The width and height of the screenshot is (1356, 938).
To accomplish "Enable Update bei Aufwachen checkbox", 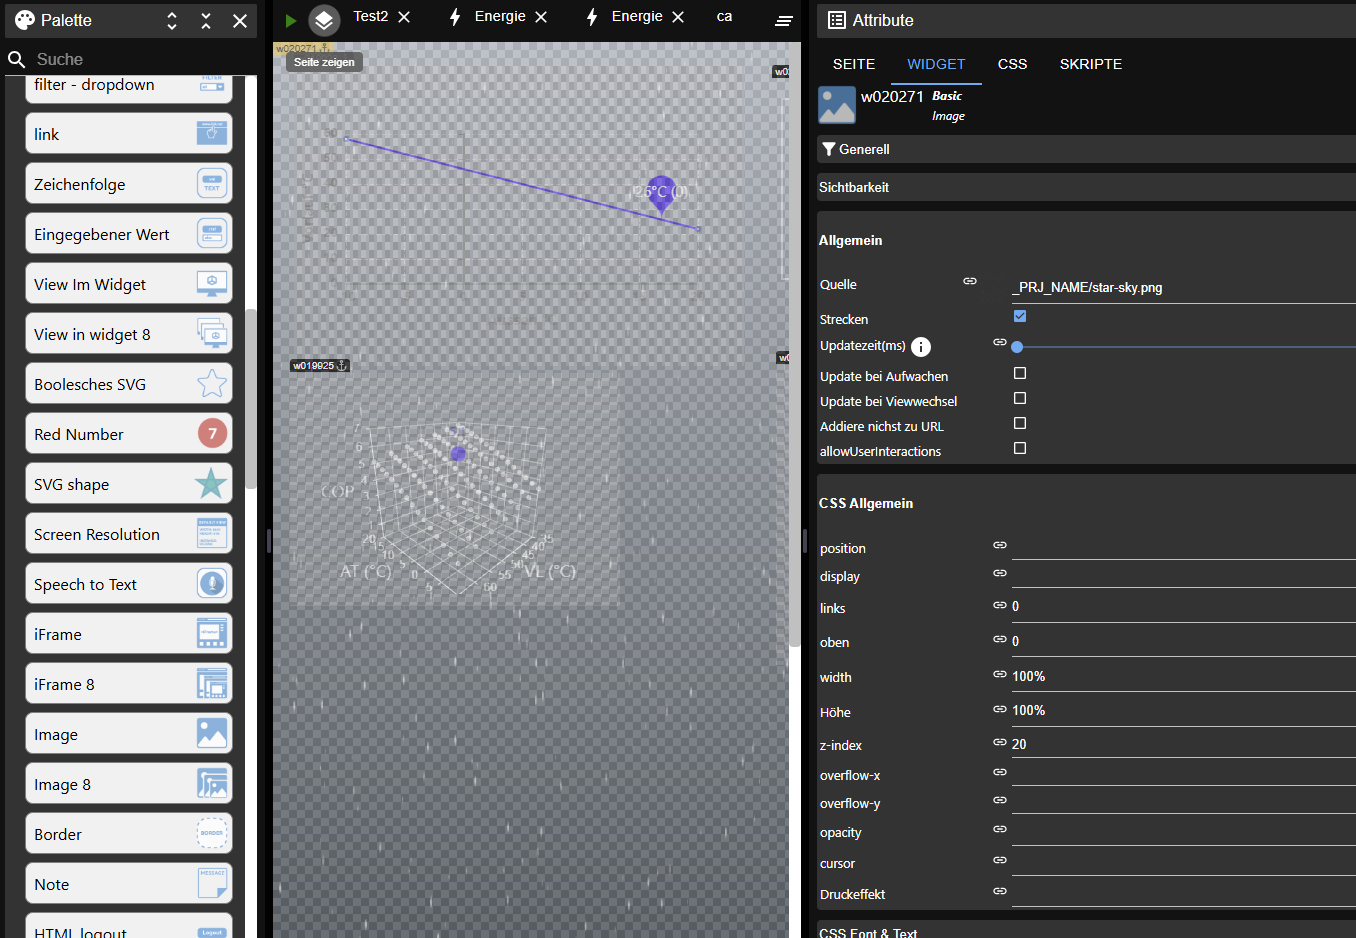I will tap(1020, 373).
